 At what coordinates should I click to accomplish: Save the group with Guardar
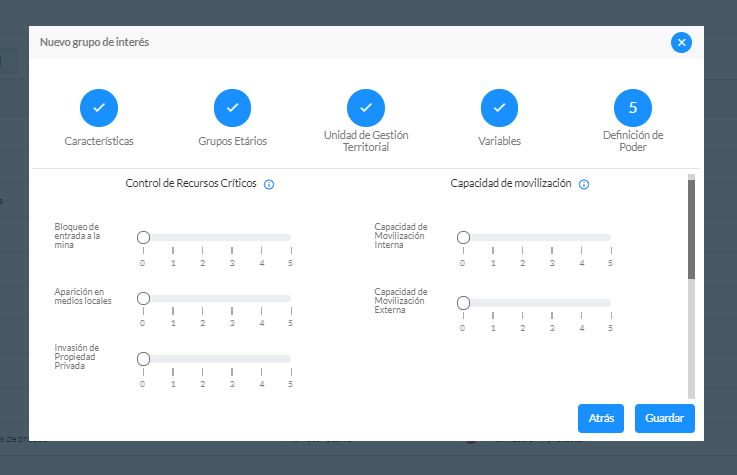point(665,418)
